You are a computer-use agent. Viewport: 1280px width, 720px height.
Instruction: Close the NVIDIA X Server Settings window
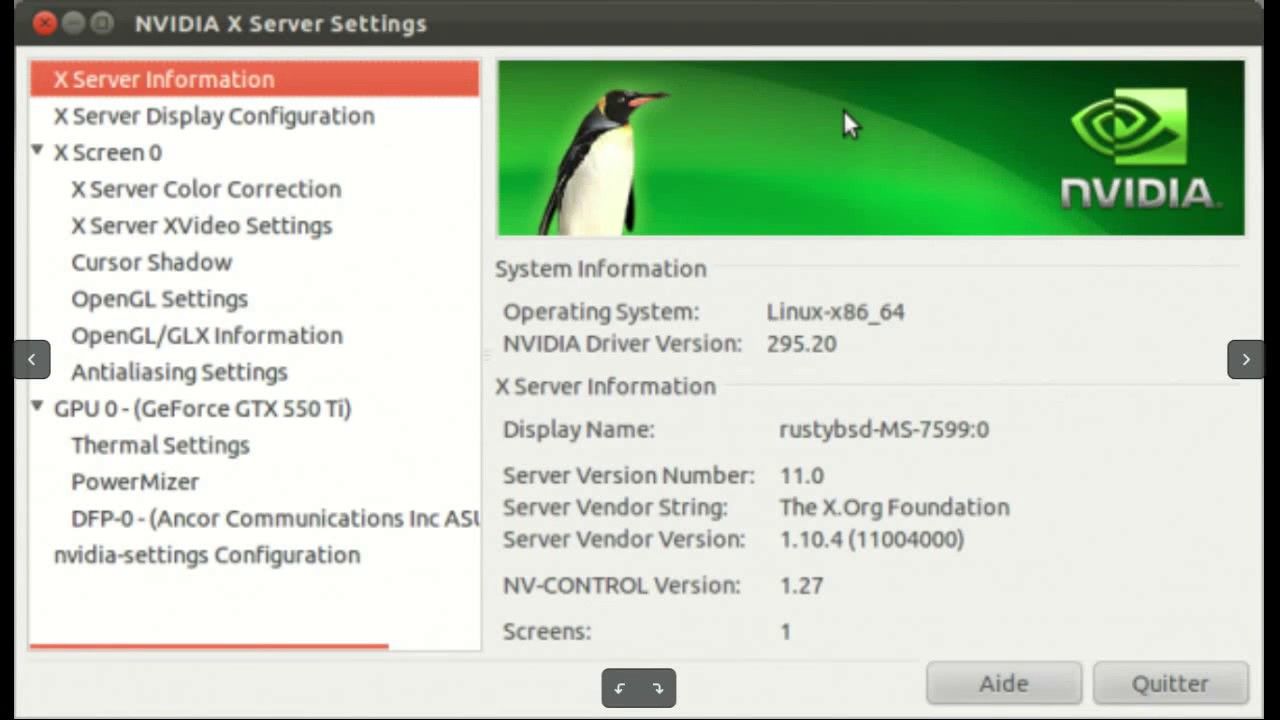click(x=44, y=23)
